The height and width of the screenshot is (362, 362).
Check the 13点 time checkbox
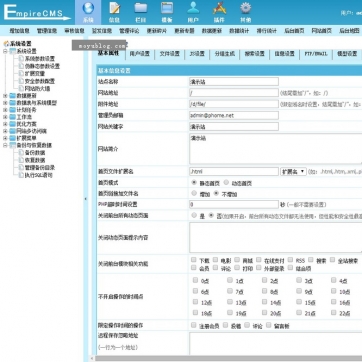coord(230,302)
